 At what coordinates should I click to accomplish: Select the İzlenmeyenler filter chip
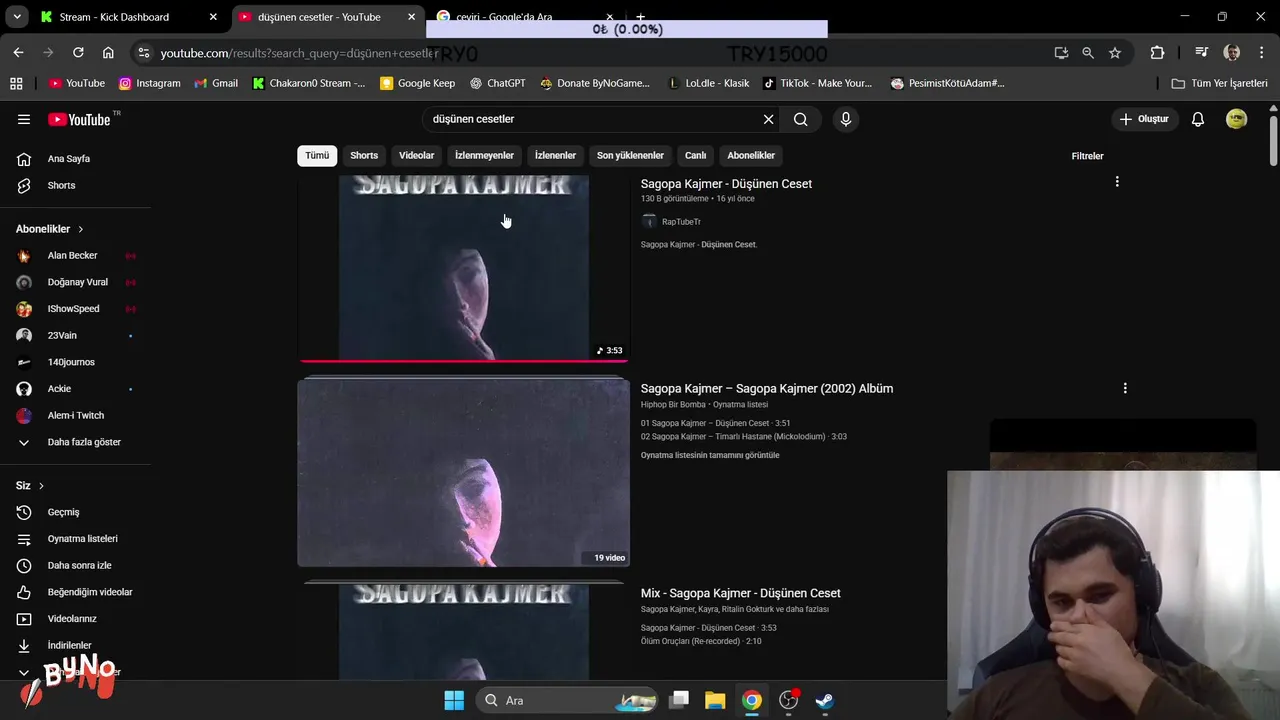(484, 155)
